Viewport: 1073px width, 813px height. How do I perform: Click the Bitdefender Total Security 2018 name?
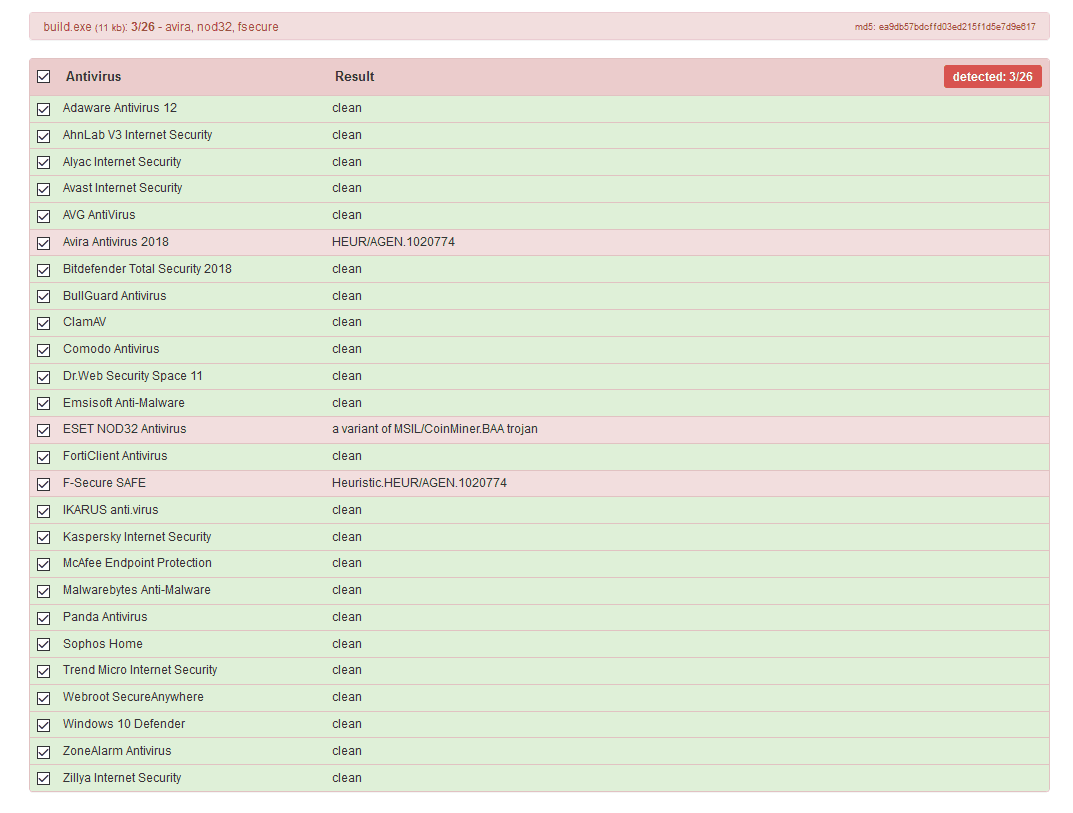tap(147, 269)
